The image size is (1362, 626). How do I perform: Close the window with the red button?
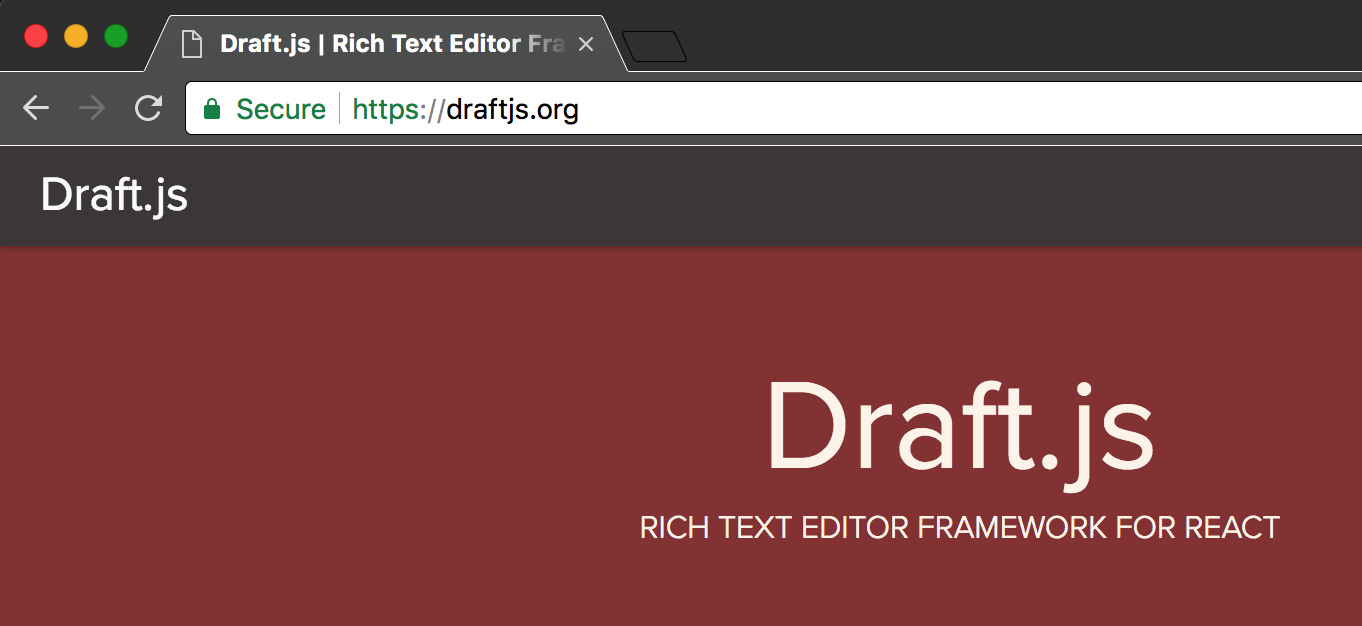coord(36,36)
